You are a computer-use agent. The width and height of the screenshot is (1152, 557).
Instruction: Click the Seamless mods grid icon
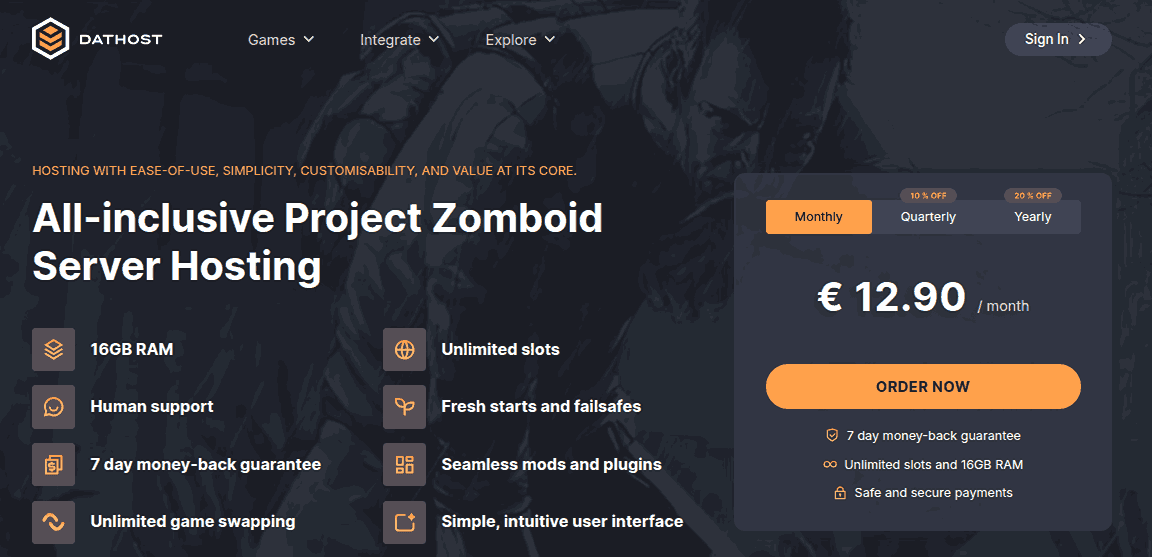pyautogui.click(x=405, y=464)
